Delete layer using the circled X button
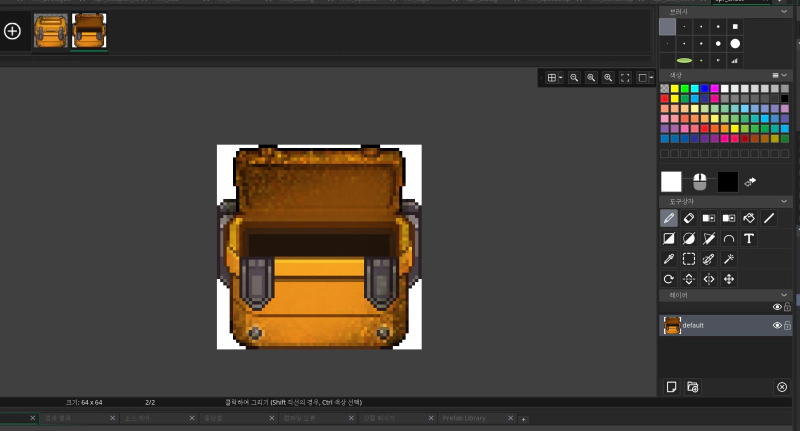The width and height of the screenshot is (800, 431). 782,386
